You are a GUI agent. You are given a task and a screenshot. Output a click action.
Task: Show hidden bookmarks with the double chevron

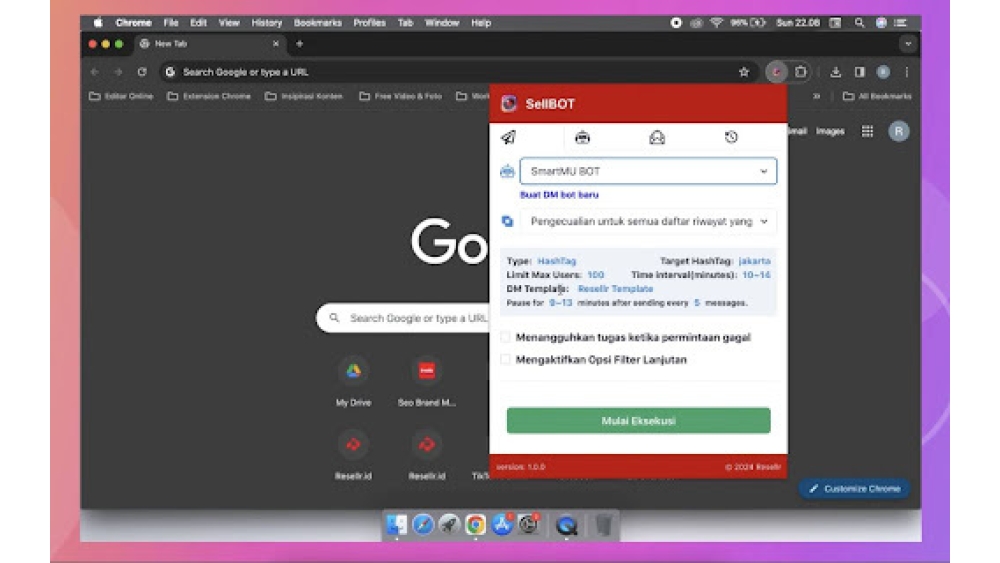click(x=816, y=96)
